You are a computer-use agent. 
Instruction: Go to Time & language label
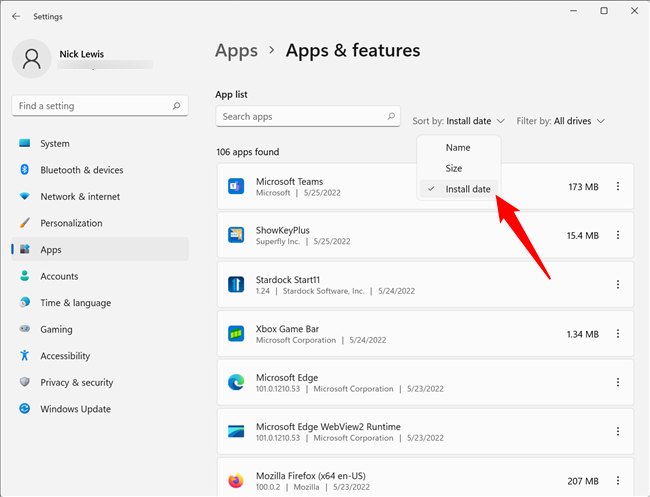pyautogui.click(x=75, y=303)
